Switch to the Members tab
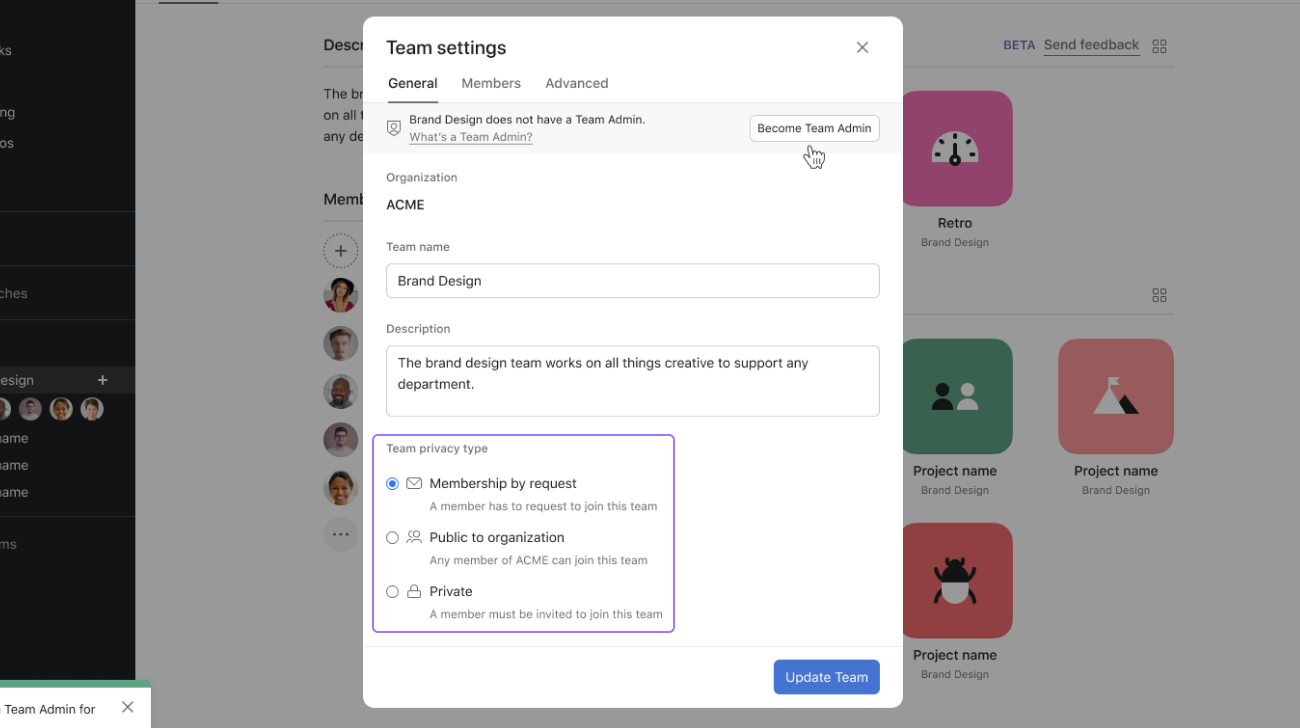 pyautogui.click(x=490, y=84)
